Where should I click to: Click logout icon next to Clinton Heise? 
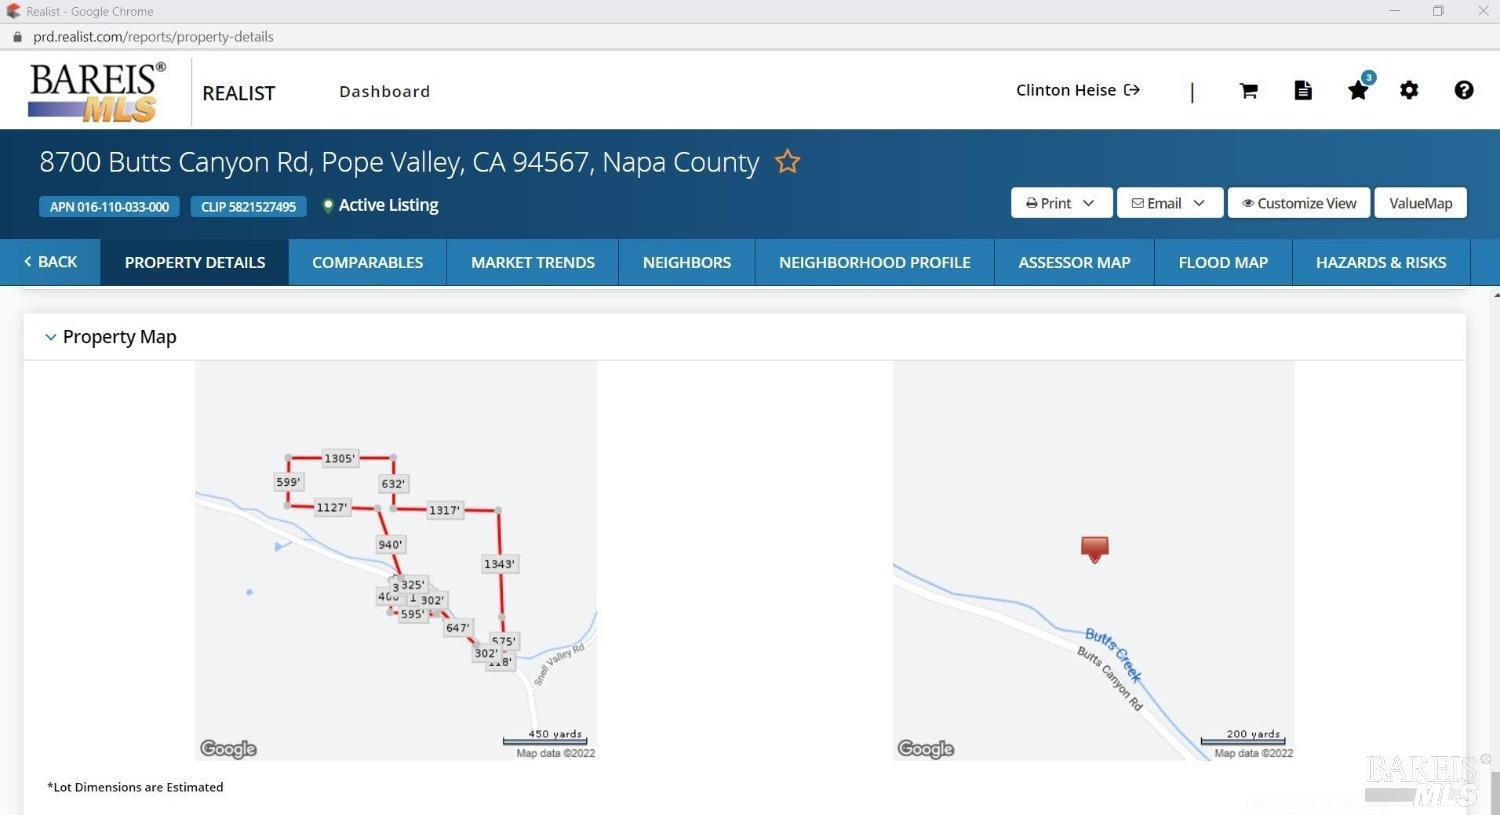[x=1132, y=90]
